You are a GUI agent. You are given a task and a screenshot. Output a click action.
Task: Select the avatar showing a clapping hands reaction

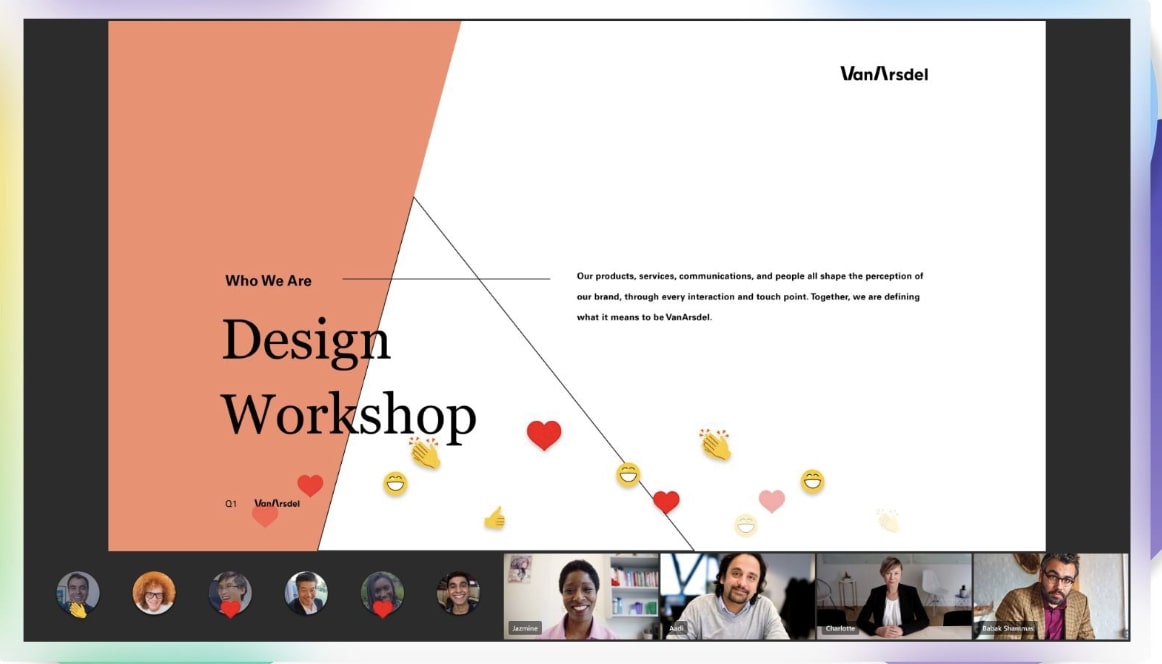pos(78,593)
